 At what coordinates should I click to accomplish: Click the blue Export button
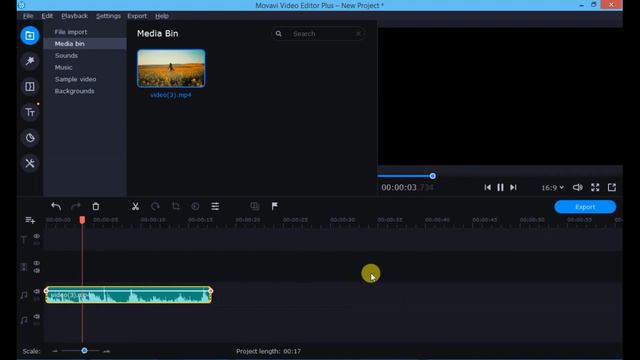[585, 207]
